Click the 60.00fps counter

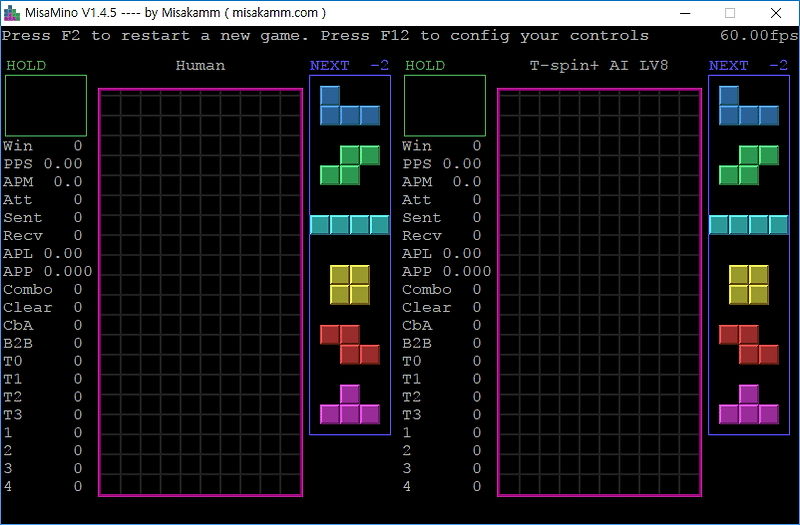click(x=759, y=36)
